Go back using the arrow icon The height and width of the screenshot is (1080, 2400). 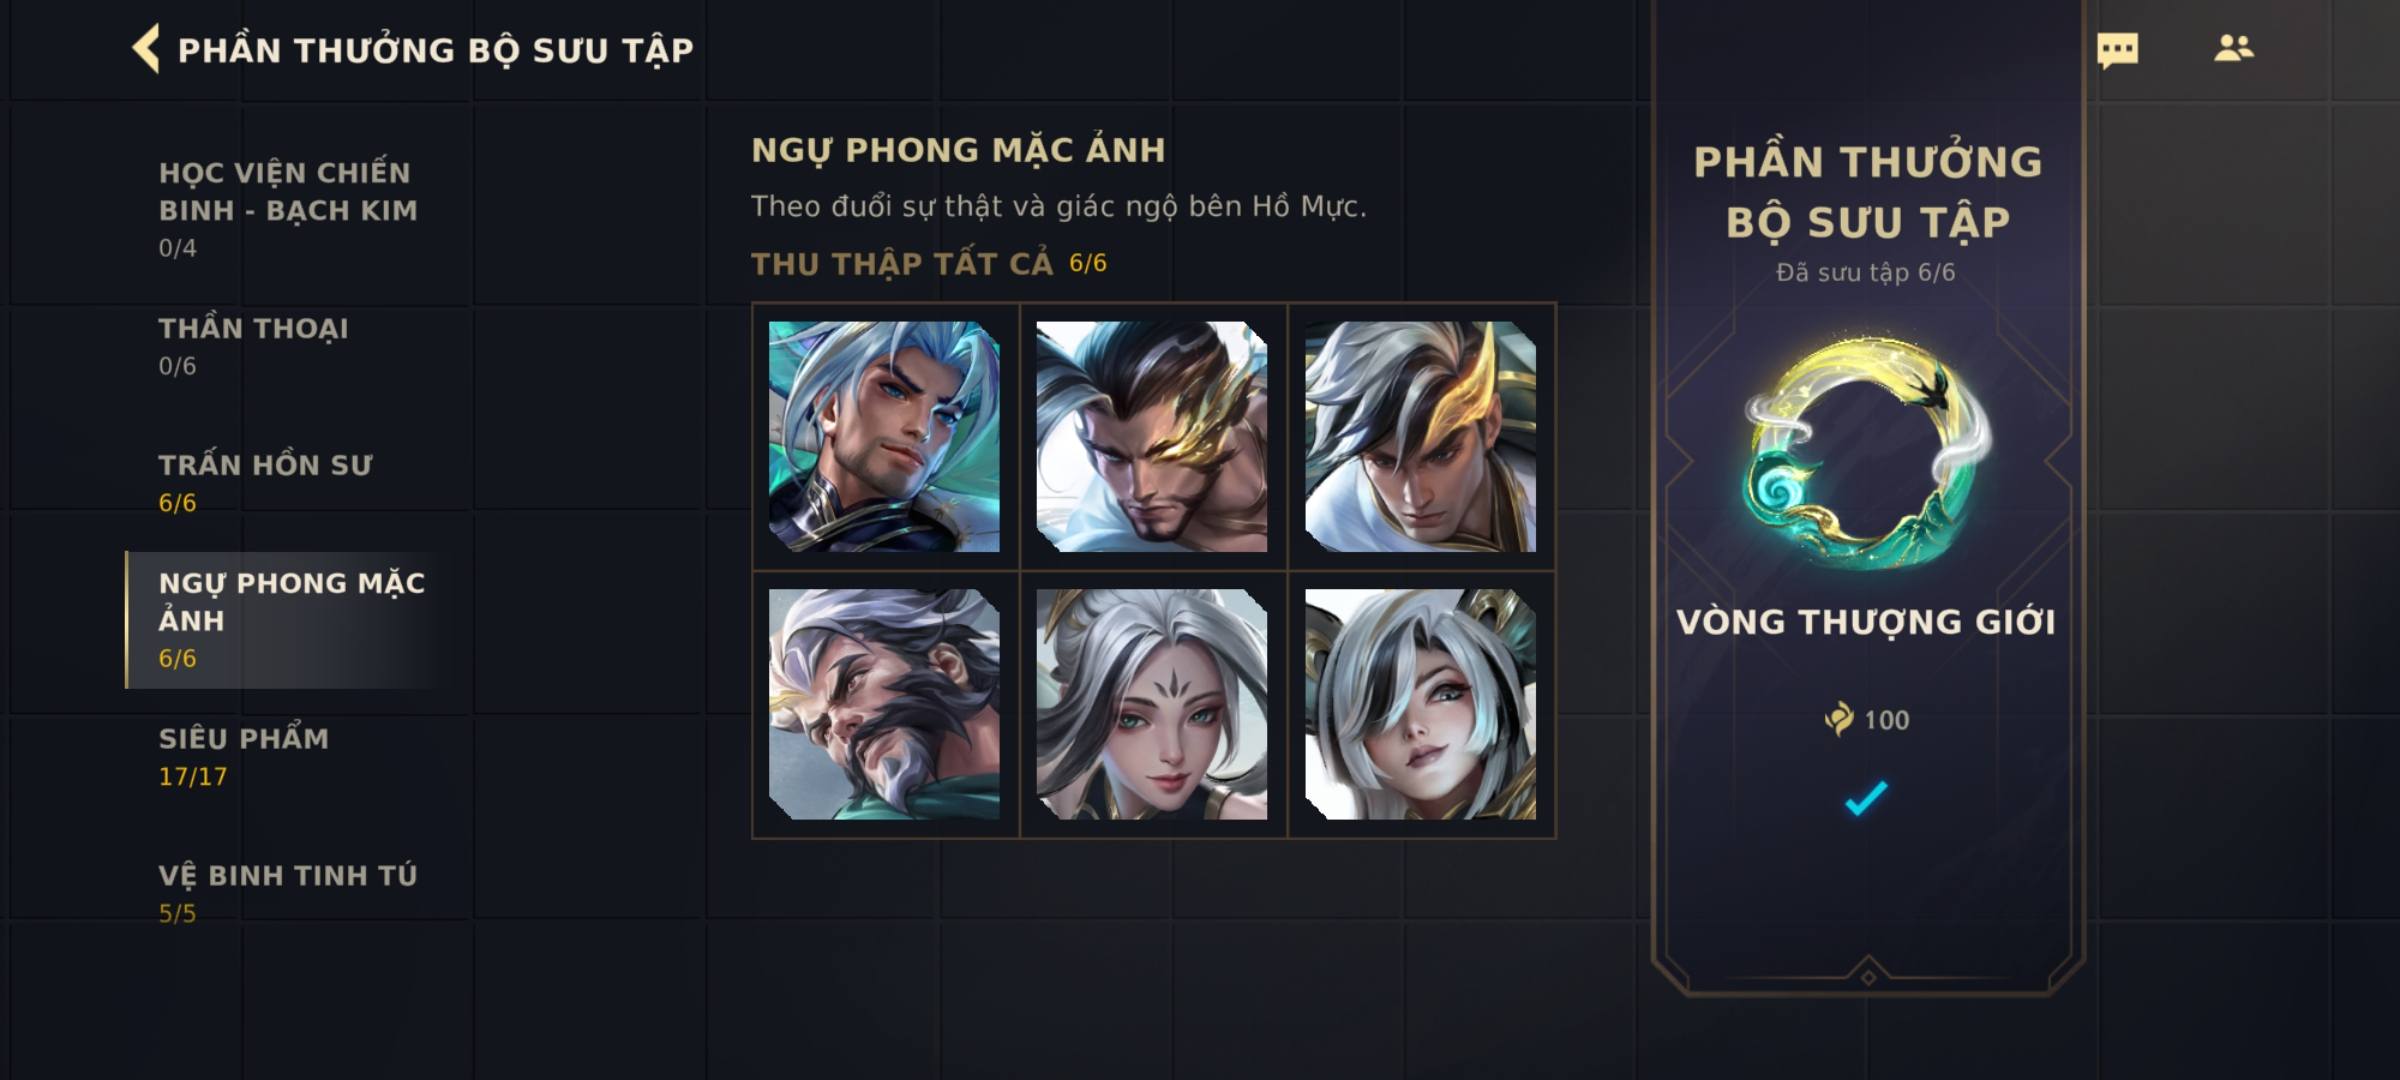[x=146, y=49]
